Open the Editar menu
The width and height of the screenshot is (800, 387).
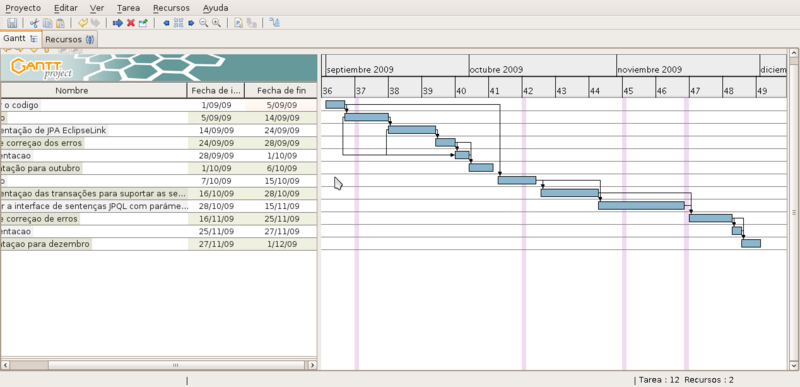(x=66, y=8)
